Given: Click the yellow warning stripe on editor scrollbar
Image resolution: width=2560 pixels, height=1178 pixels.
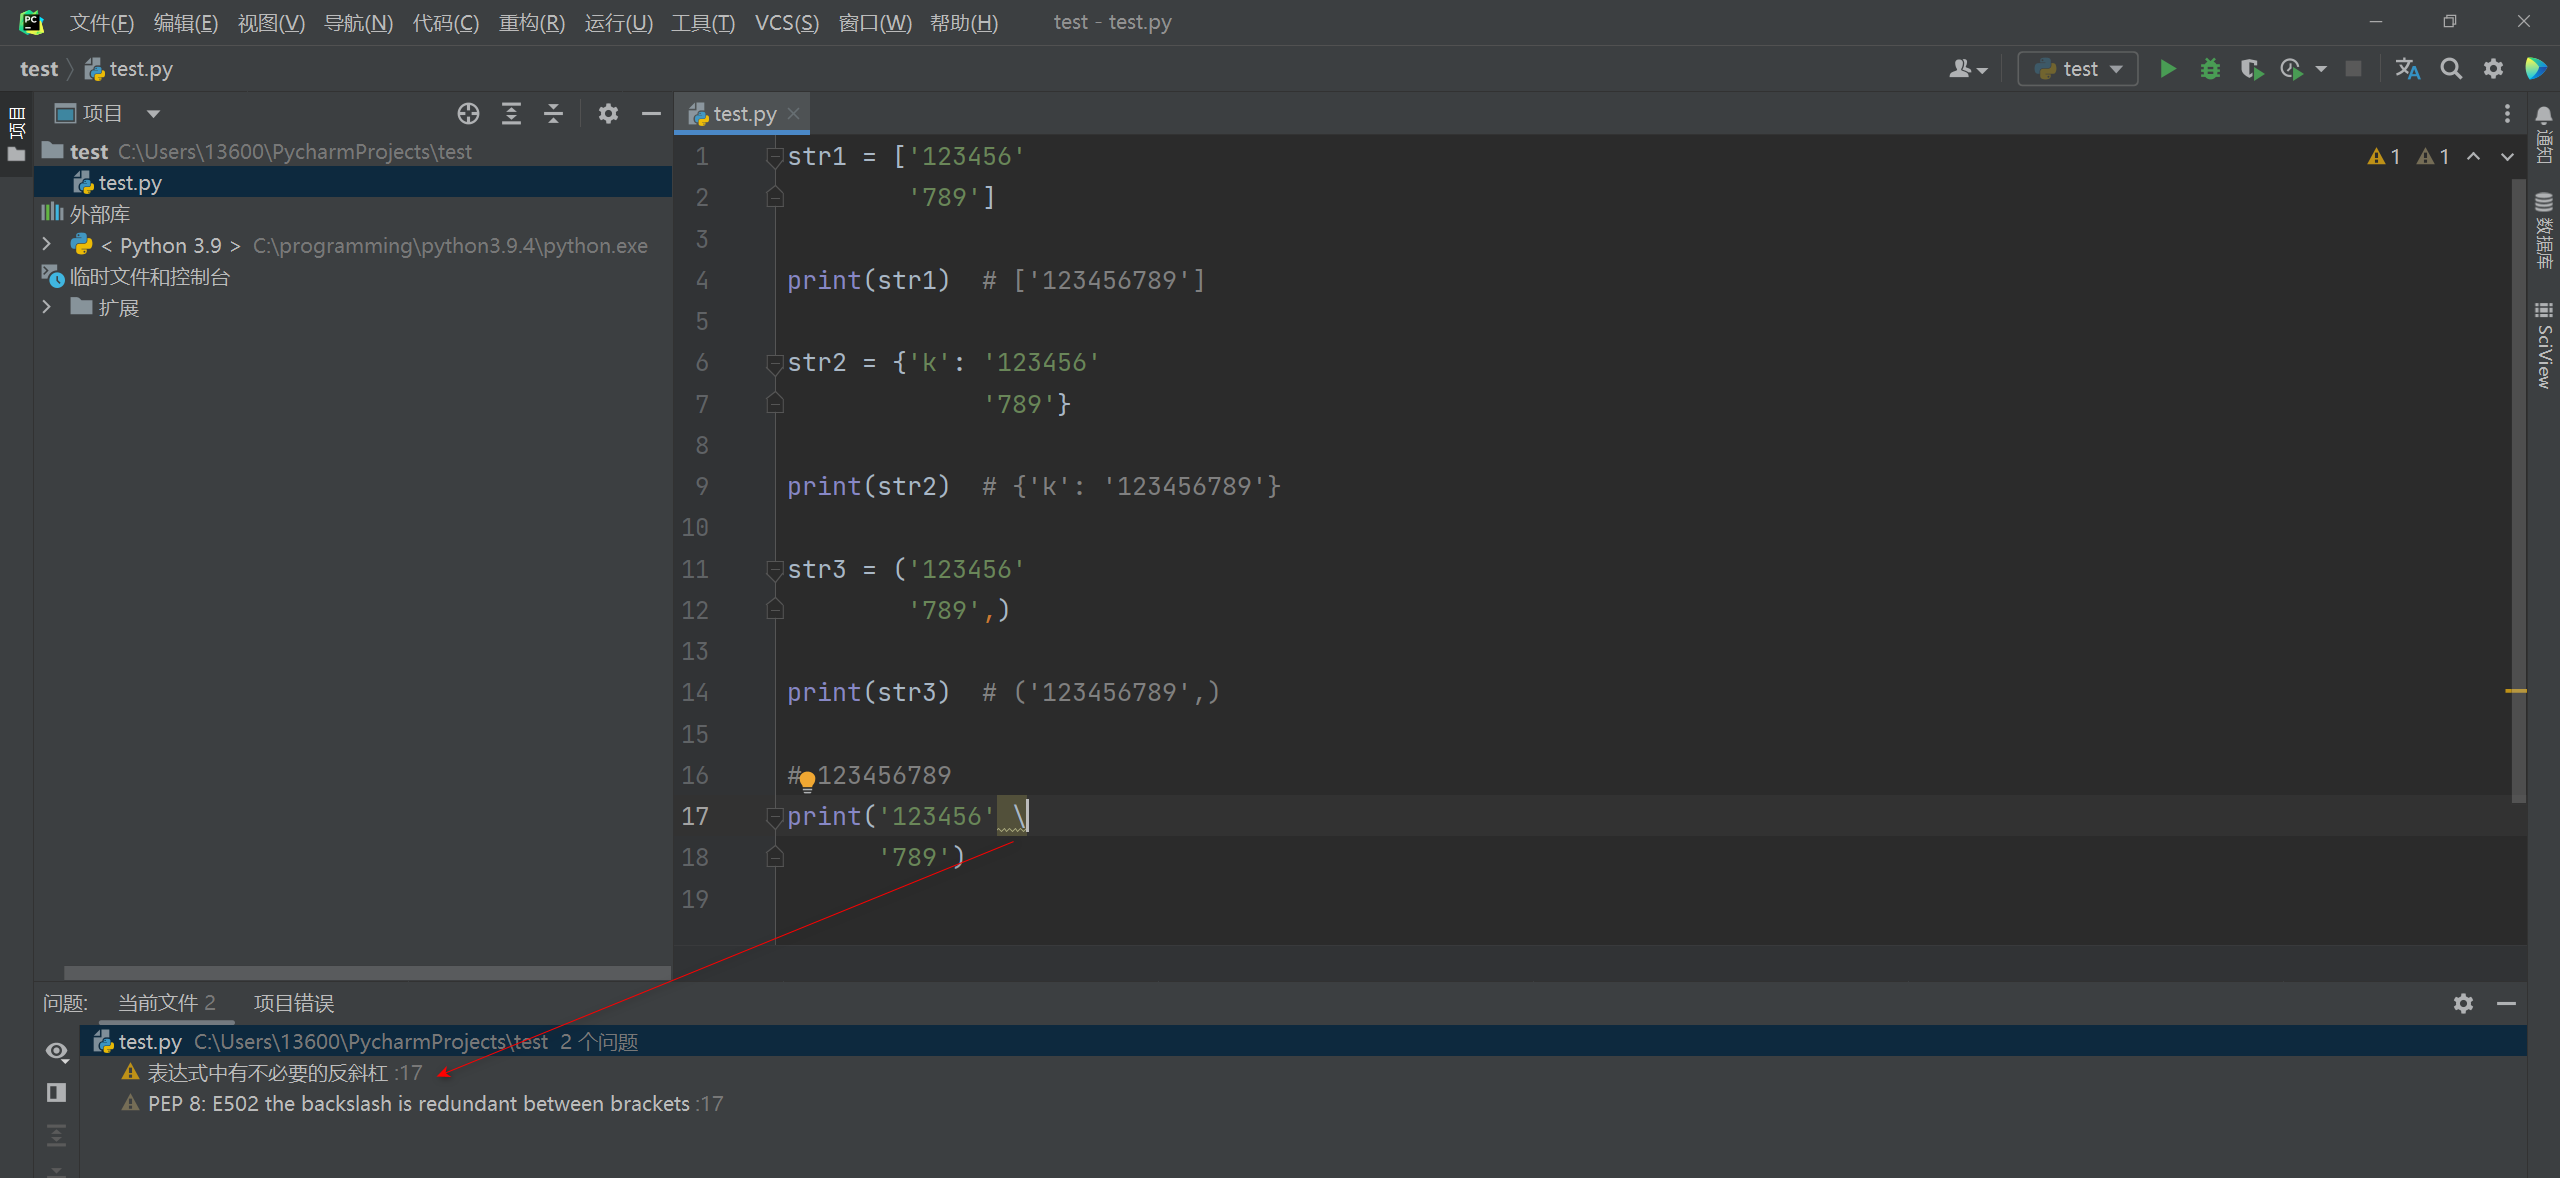Looking at the screenshot, I should [x=2516, y=691].
